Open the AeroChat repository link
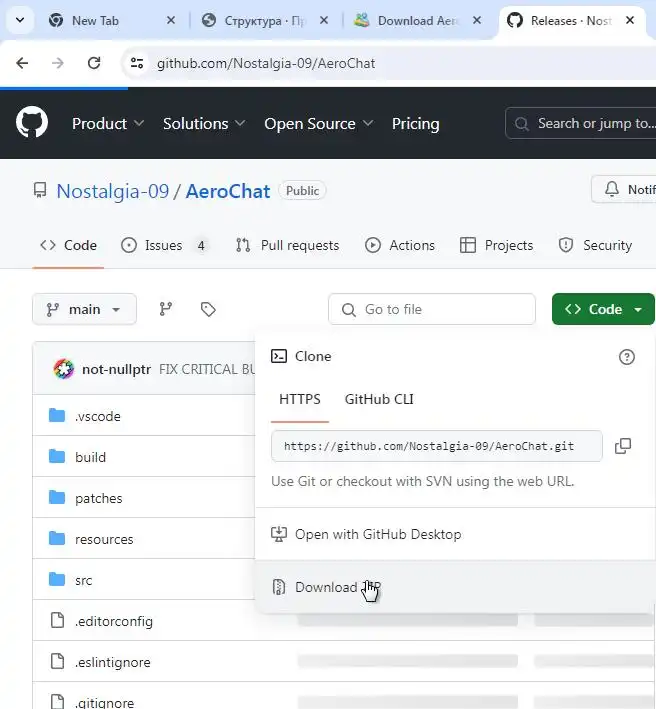The width and height of the screenshot is (656, 709). pos(228,191)
